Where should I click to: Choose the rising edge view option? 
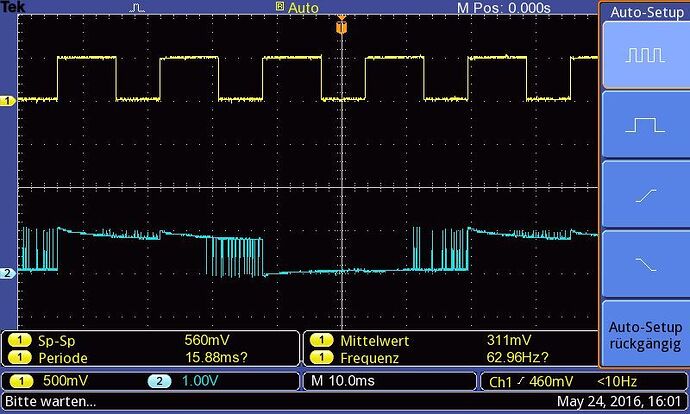pos(644,194)
